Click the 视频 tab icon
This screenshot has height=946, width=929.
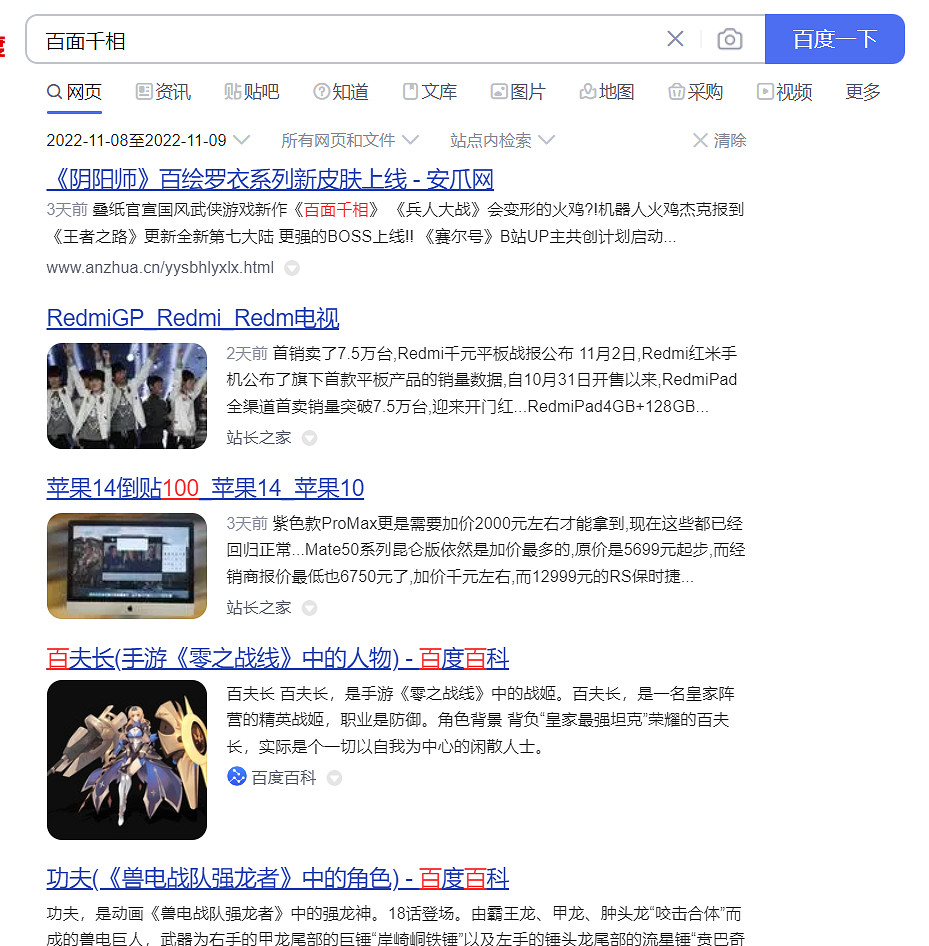[764, 91]
